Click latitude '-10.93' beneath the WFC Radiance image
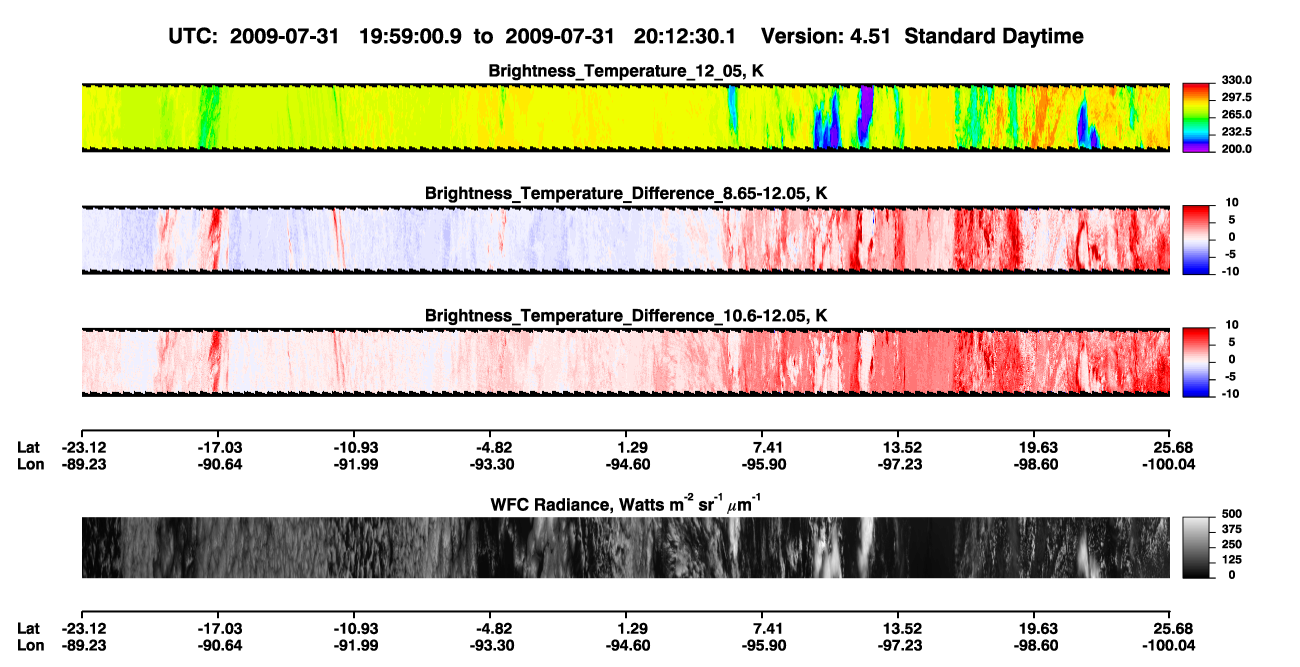 pos(356,628)
